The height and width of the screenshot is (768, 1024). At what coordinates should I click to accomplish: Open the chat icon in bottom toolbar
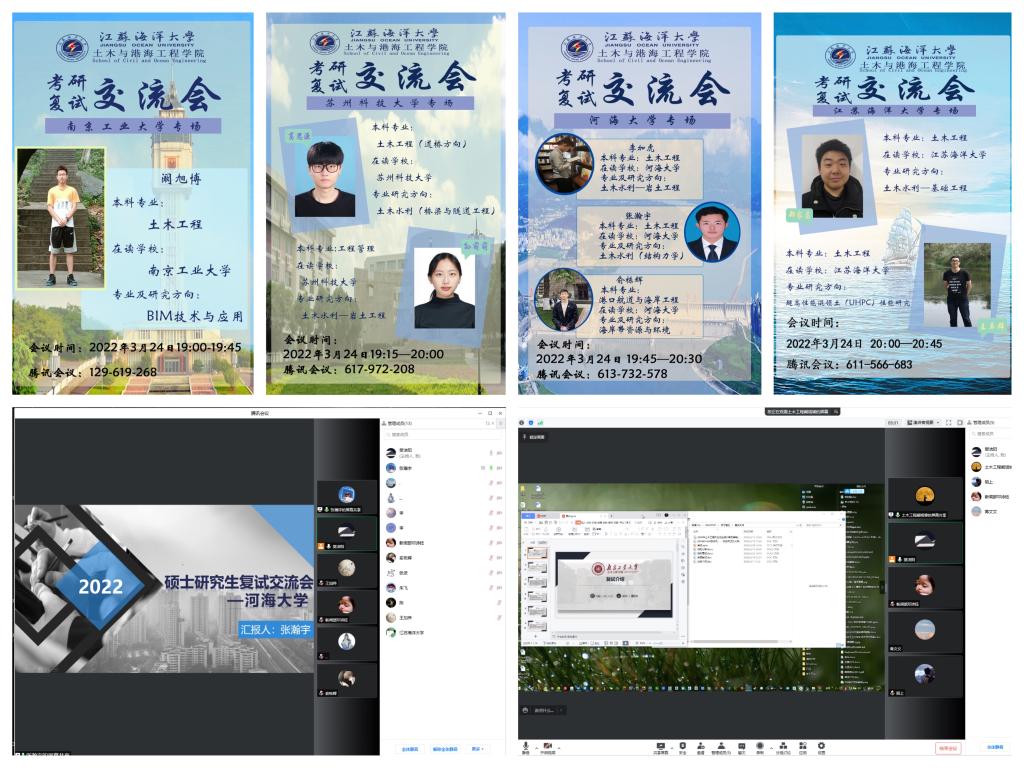741,745
